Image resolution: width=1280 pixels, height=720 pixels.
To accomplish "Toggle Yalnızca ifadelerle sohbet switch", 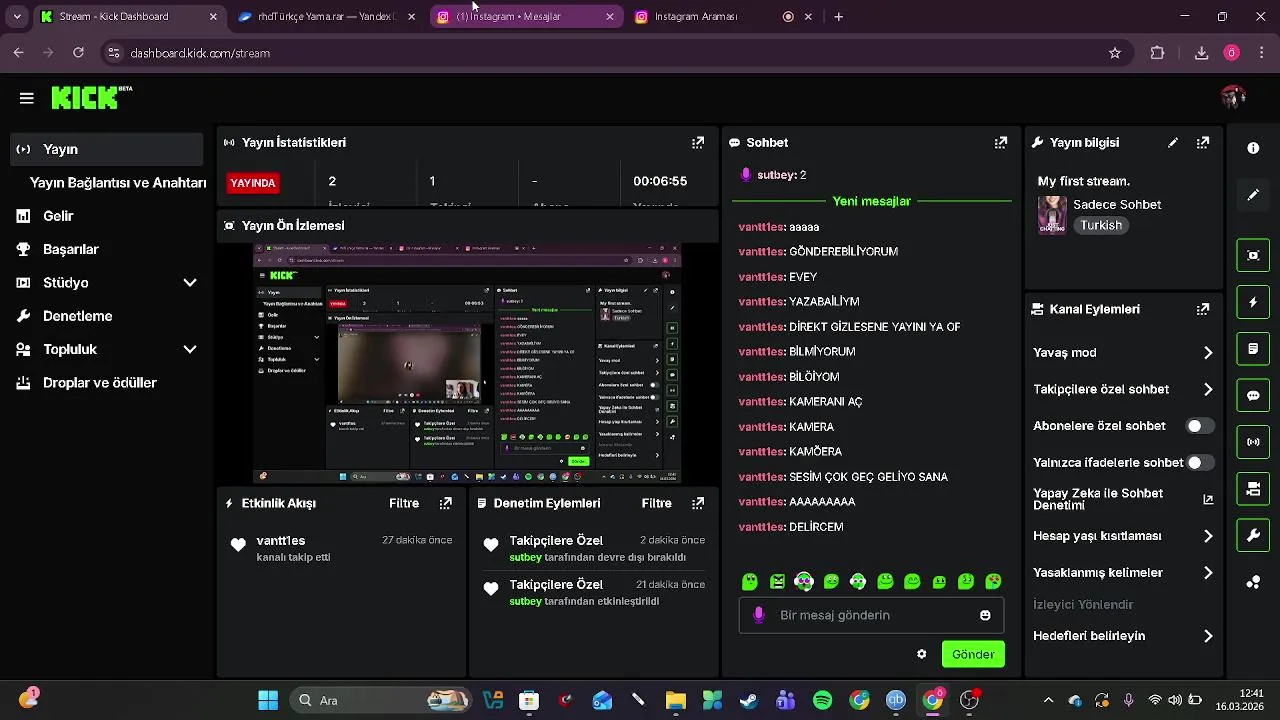I will click(x=1200, y=463).
